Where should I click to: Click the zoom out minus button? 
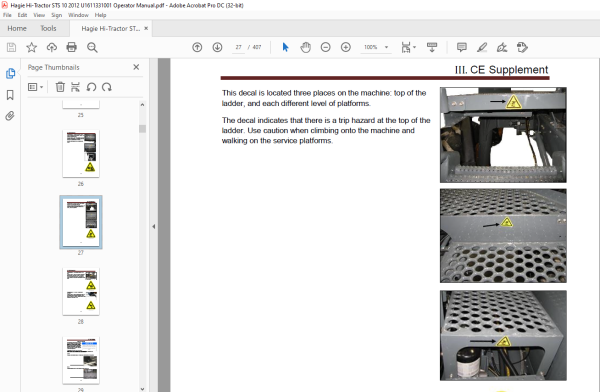tap(326, 47)
